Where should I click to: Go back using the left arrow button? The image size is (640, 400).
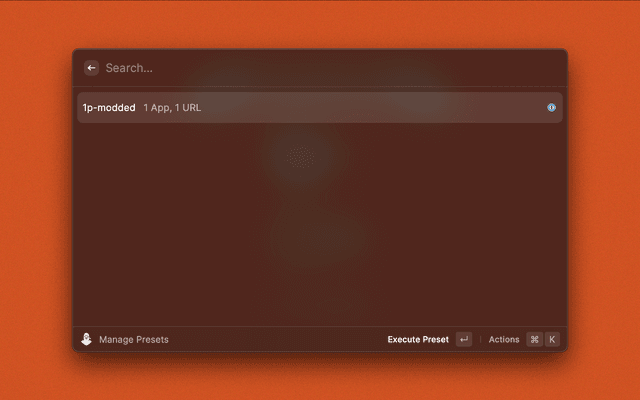tap(91, 68)
